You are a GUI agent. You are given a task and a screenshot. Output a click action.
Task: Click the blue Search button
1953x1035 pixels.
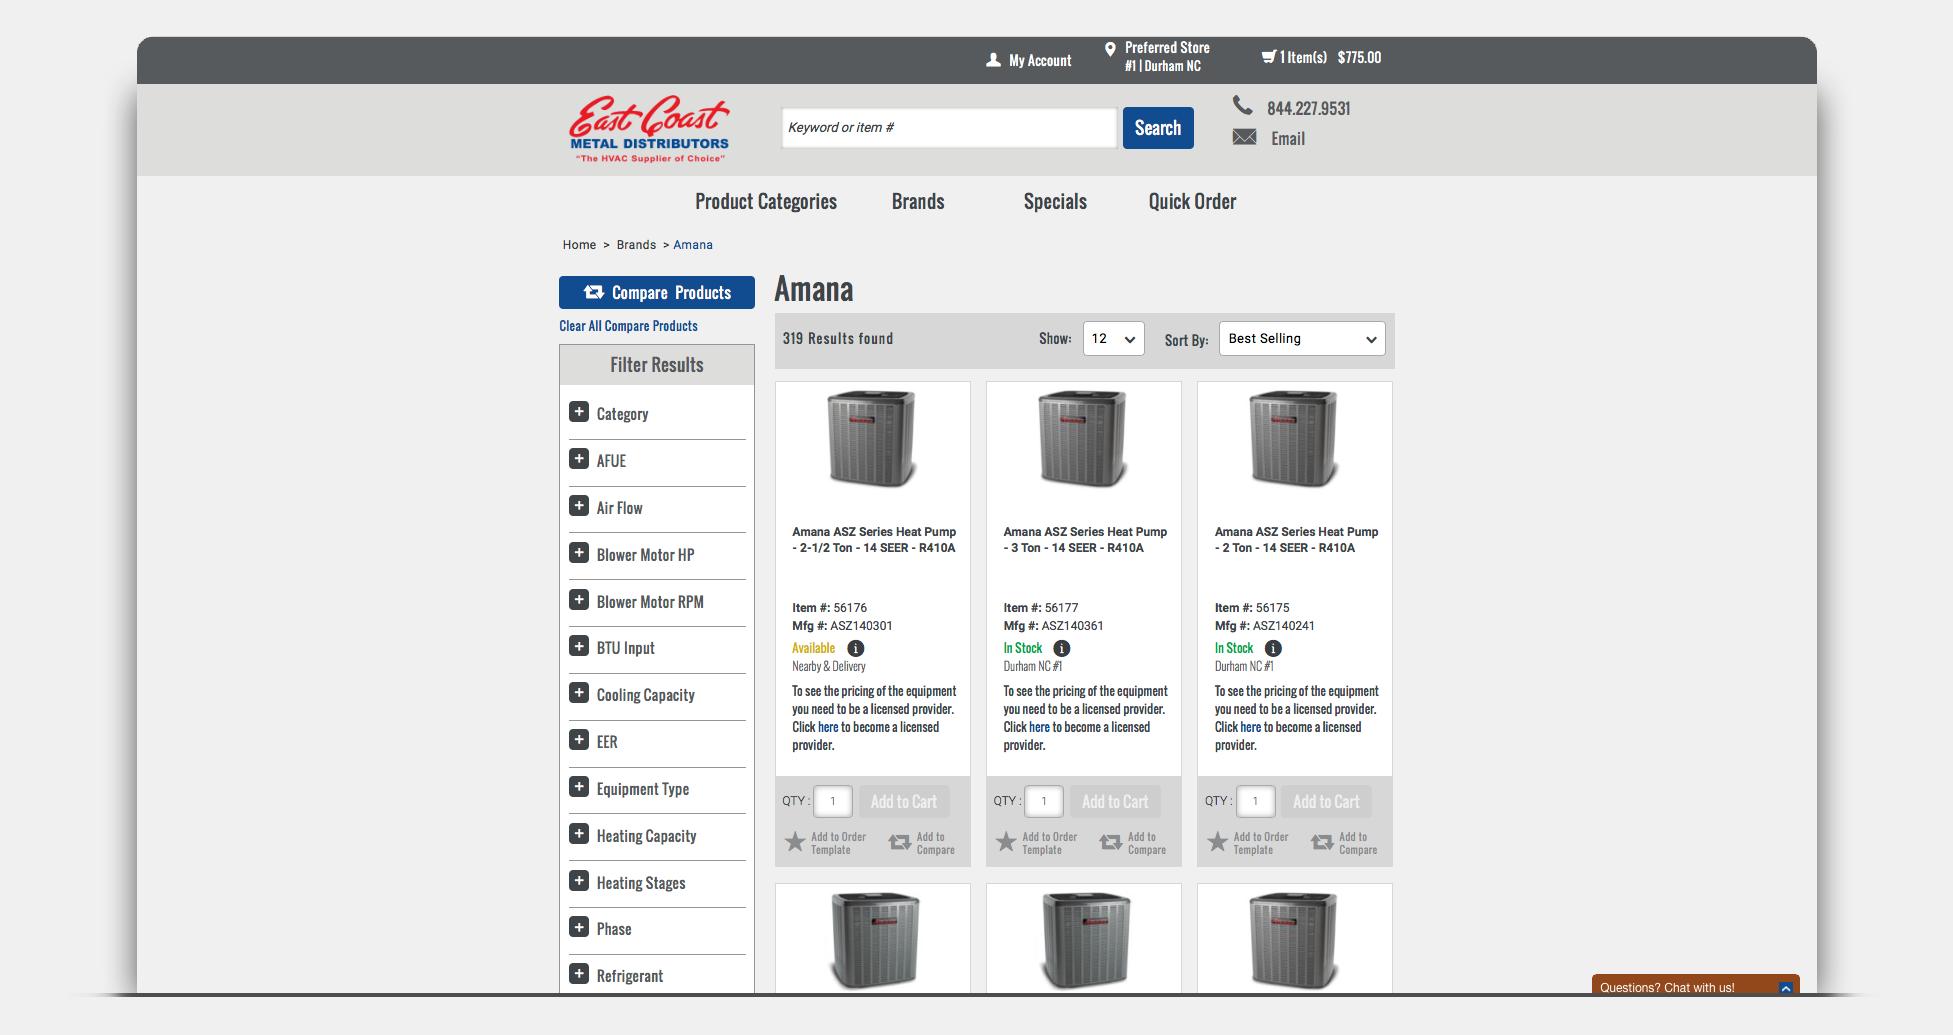1158,128
